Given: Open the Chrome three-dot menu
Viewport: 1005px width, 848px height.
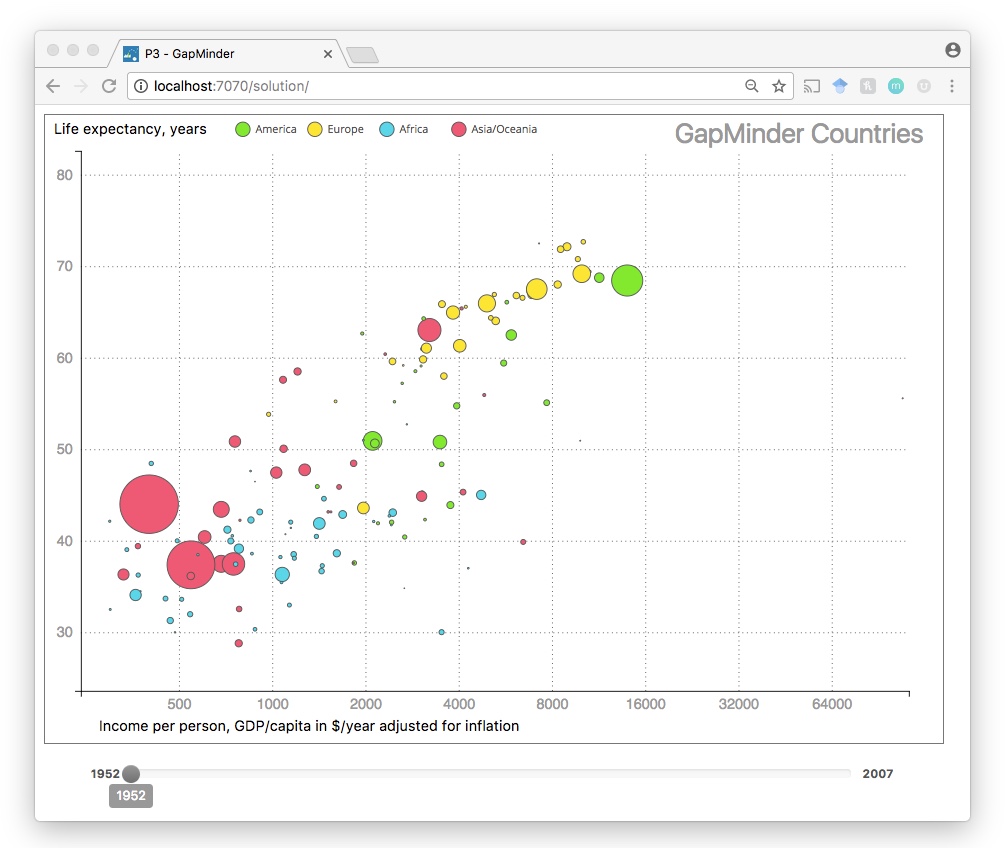Looking at the screenshot, I should tap(952, 87).
